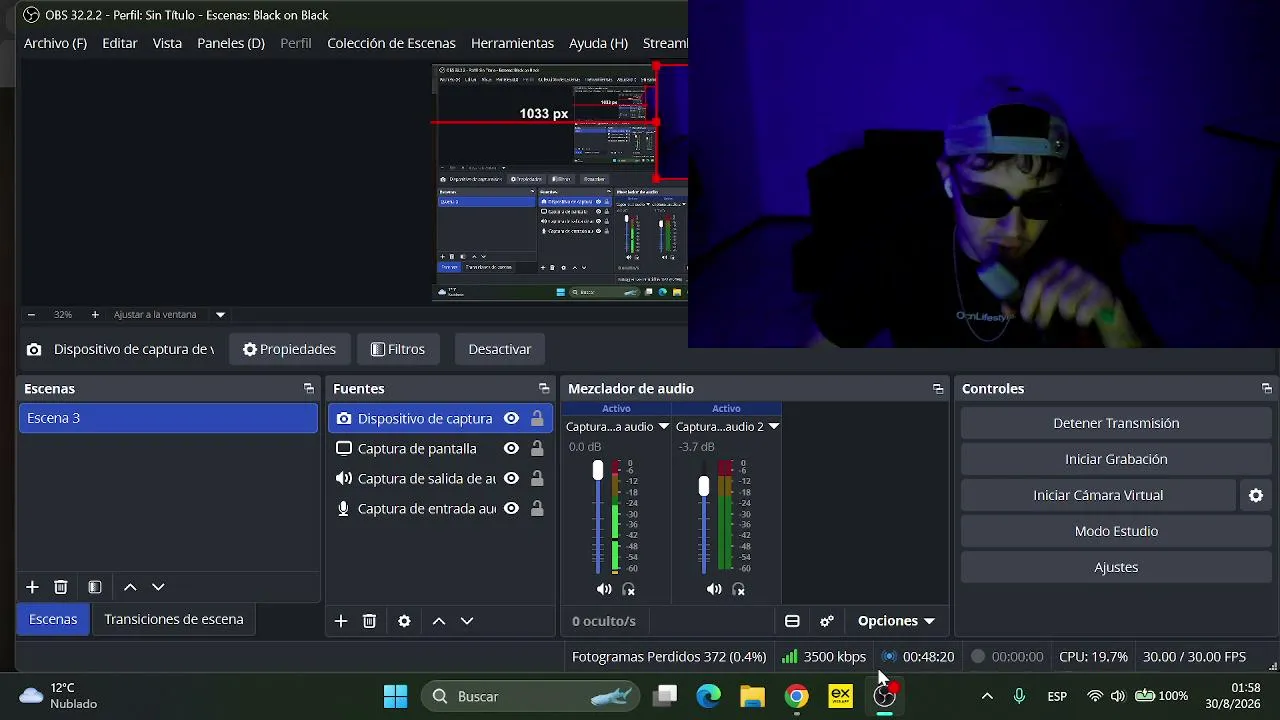The height and width of the screenshot is (720, 1280).
Task: Open Ajustes in Controles panel
Action: click(x=1116, y=567)
